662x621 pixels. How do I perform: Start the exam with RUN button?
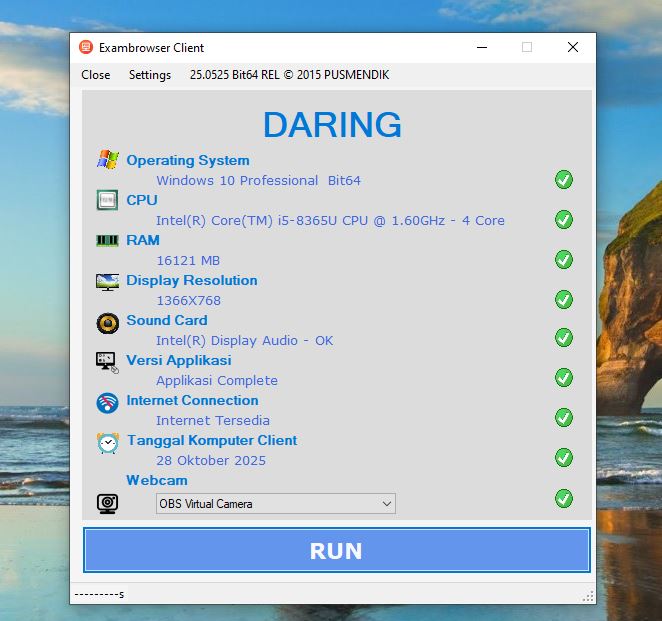pyautogui.click(x=336, y=550)
